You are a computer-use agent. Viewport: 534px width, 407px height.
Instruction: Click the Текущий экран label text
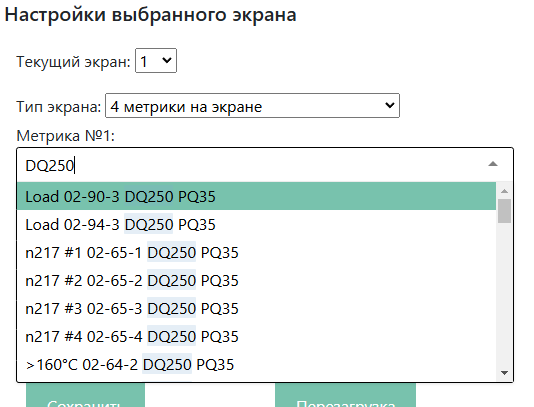[74, 62]
